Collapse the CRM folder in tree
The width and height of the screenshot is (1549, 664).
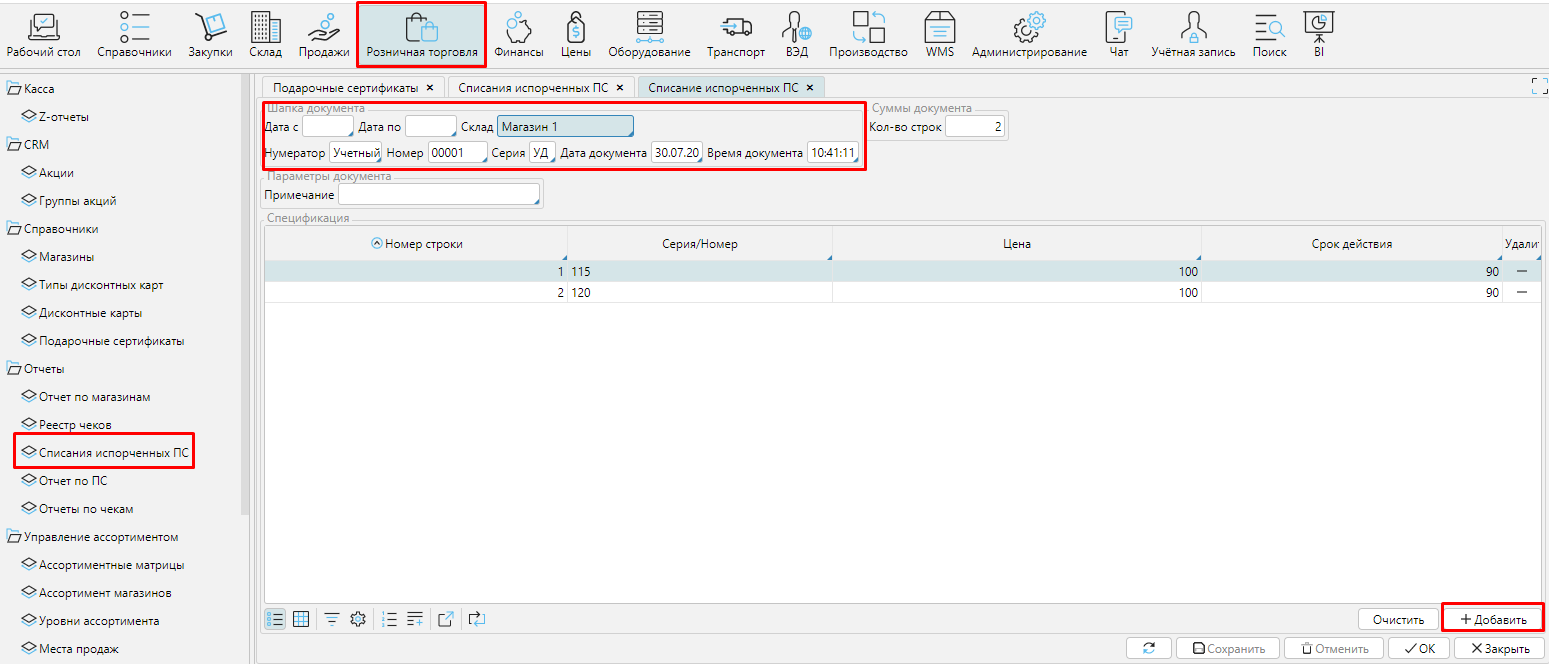pyautogui.click(x=14, y=145)
